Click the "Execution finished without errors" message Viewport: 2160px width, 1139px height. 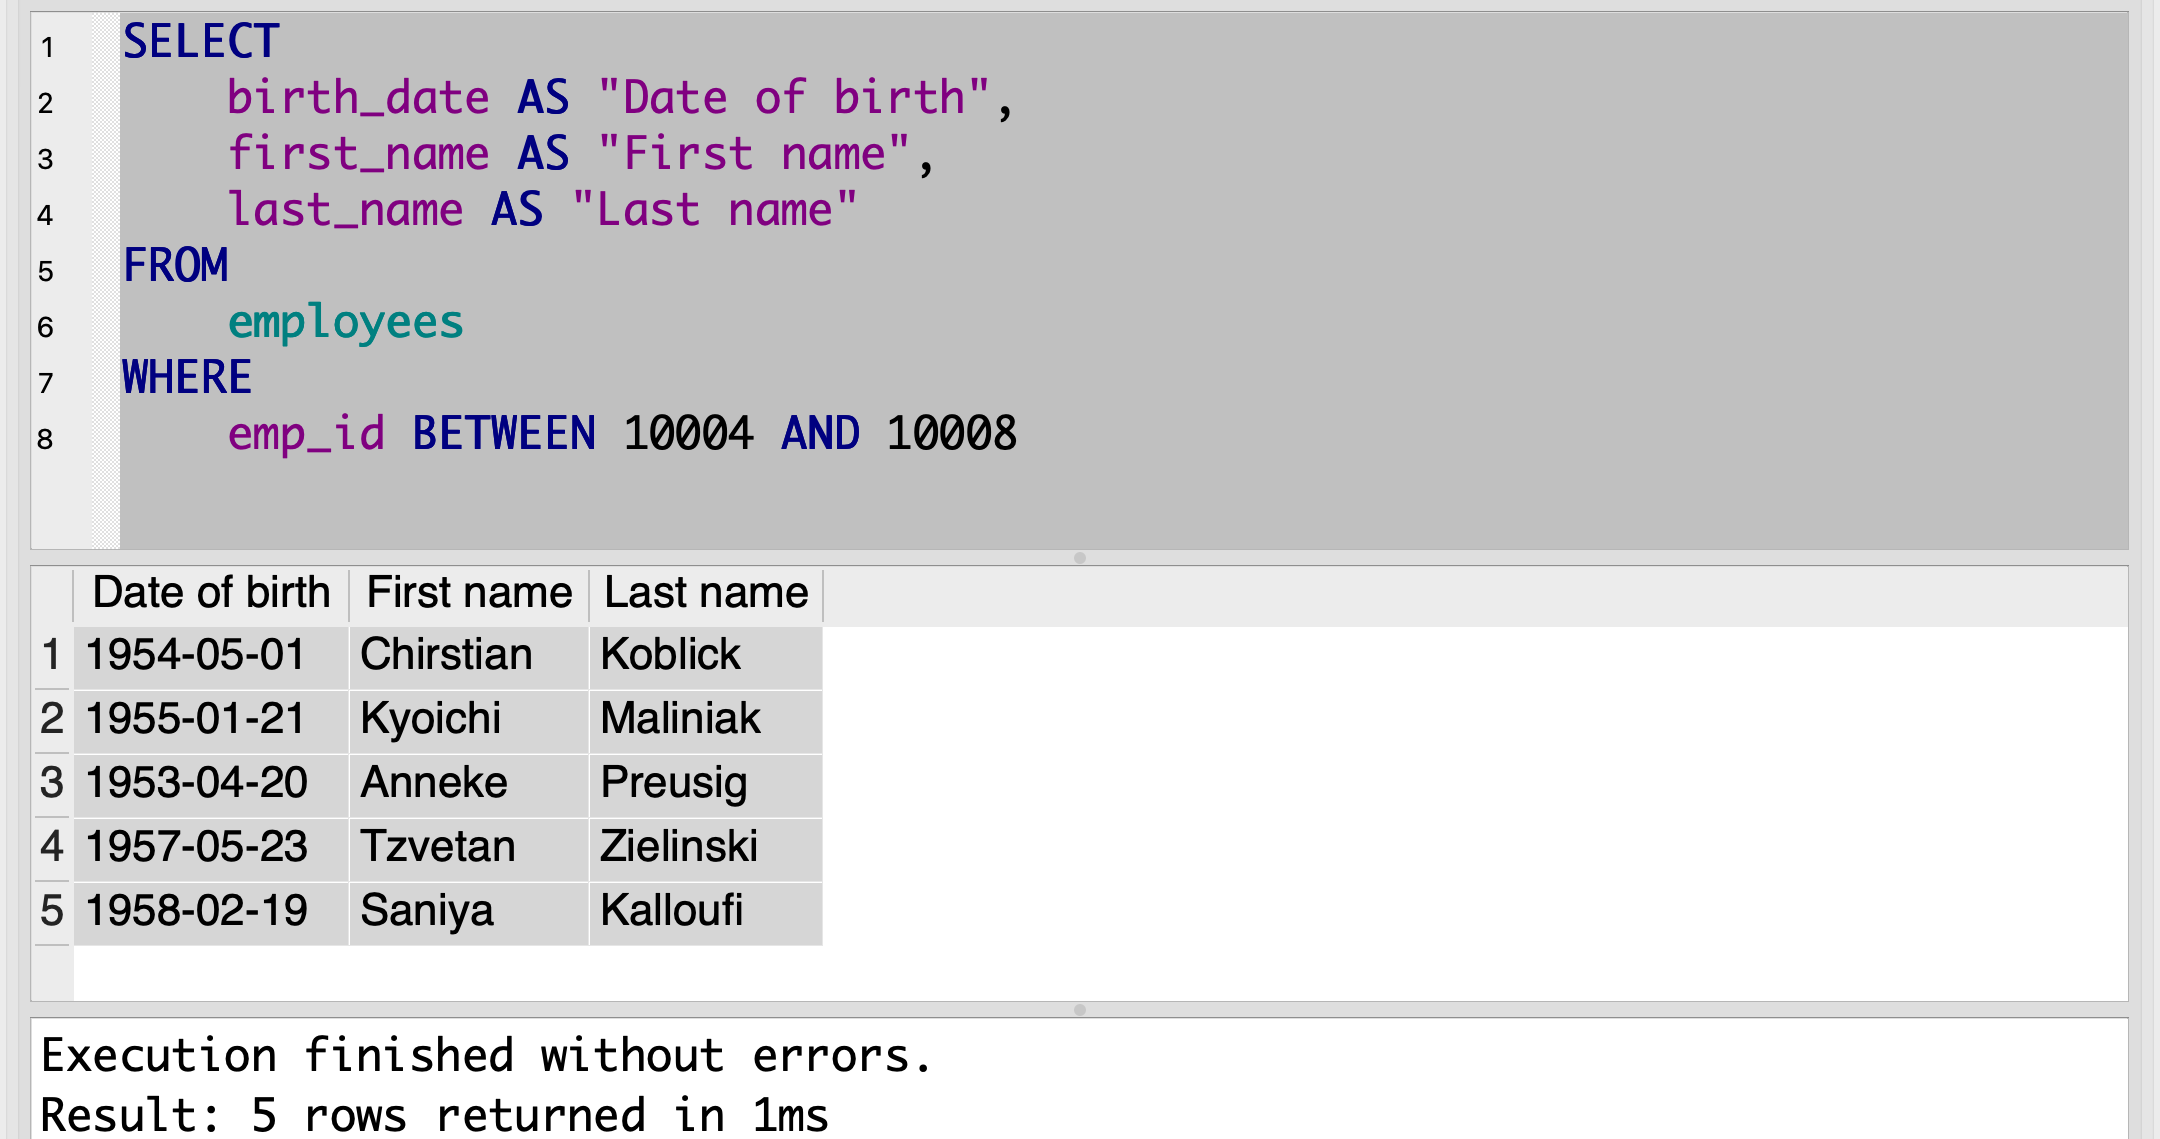pos(487,1056)
